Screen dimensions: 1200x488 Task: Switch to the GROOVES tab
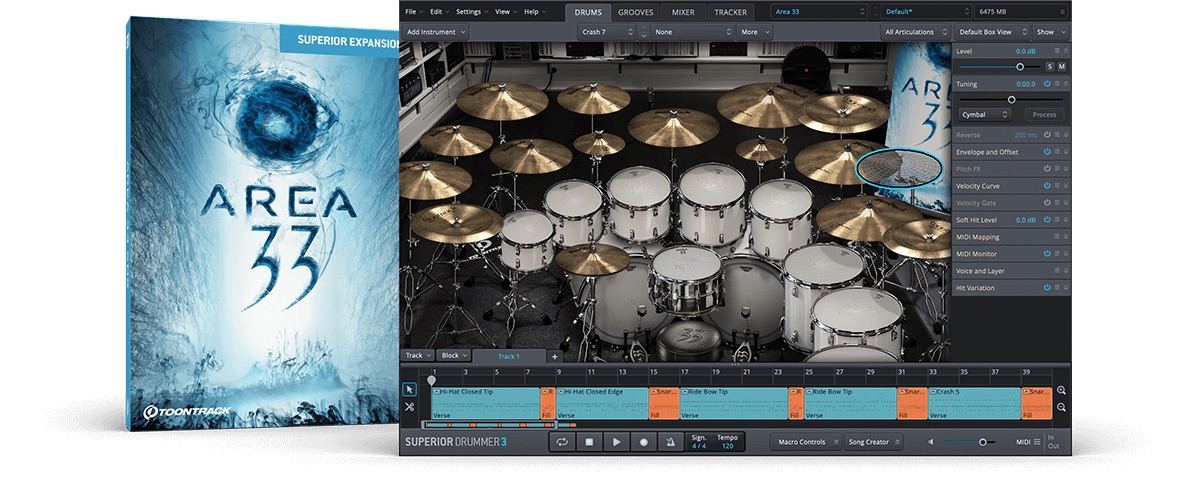click(636, 12)
